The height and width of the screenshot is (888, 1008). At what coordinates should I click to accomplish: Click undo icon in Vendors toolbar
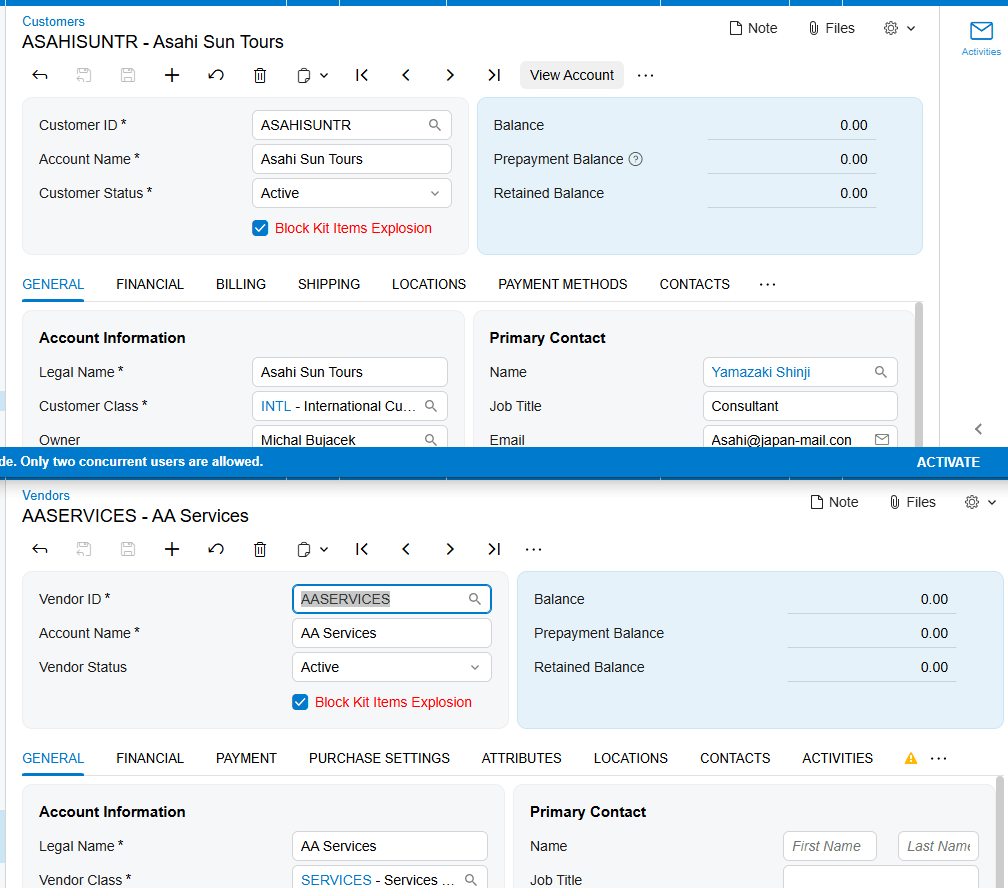216,549
